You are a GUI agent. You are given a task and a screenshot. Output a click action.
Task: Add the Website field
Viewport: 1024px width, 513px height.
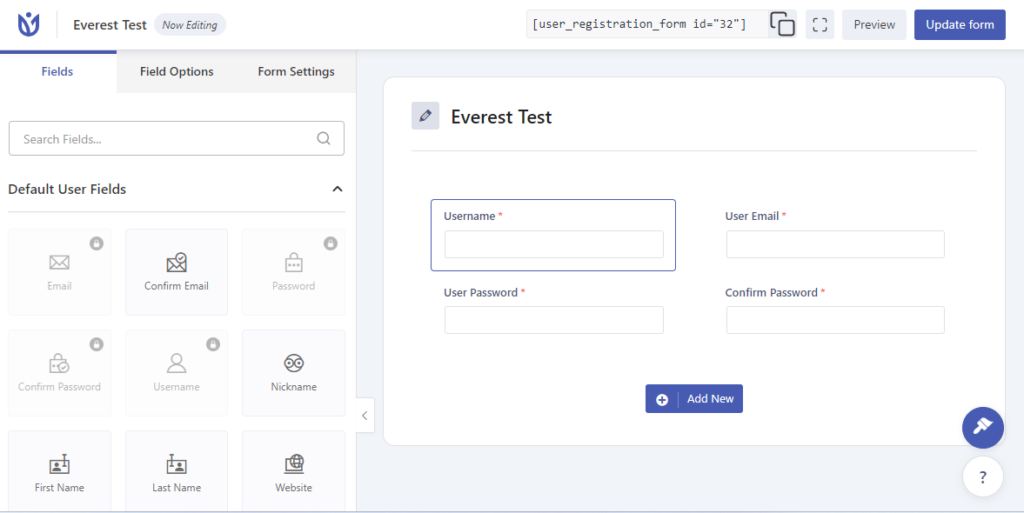point(293,473)
